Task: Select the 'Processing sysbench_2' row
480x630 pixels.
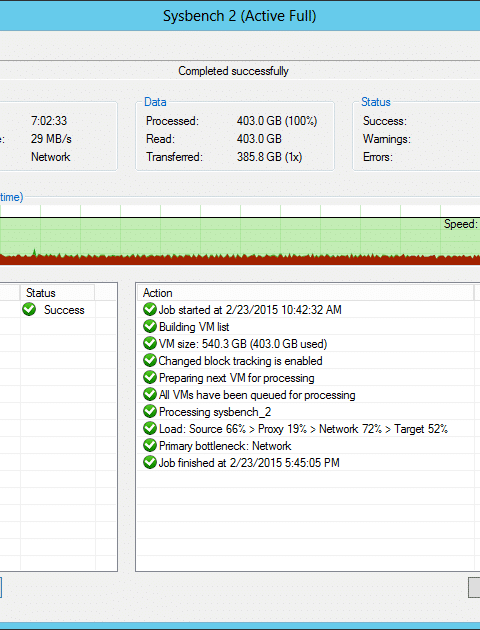Action: tap(306, 411)
